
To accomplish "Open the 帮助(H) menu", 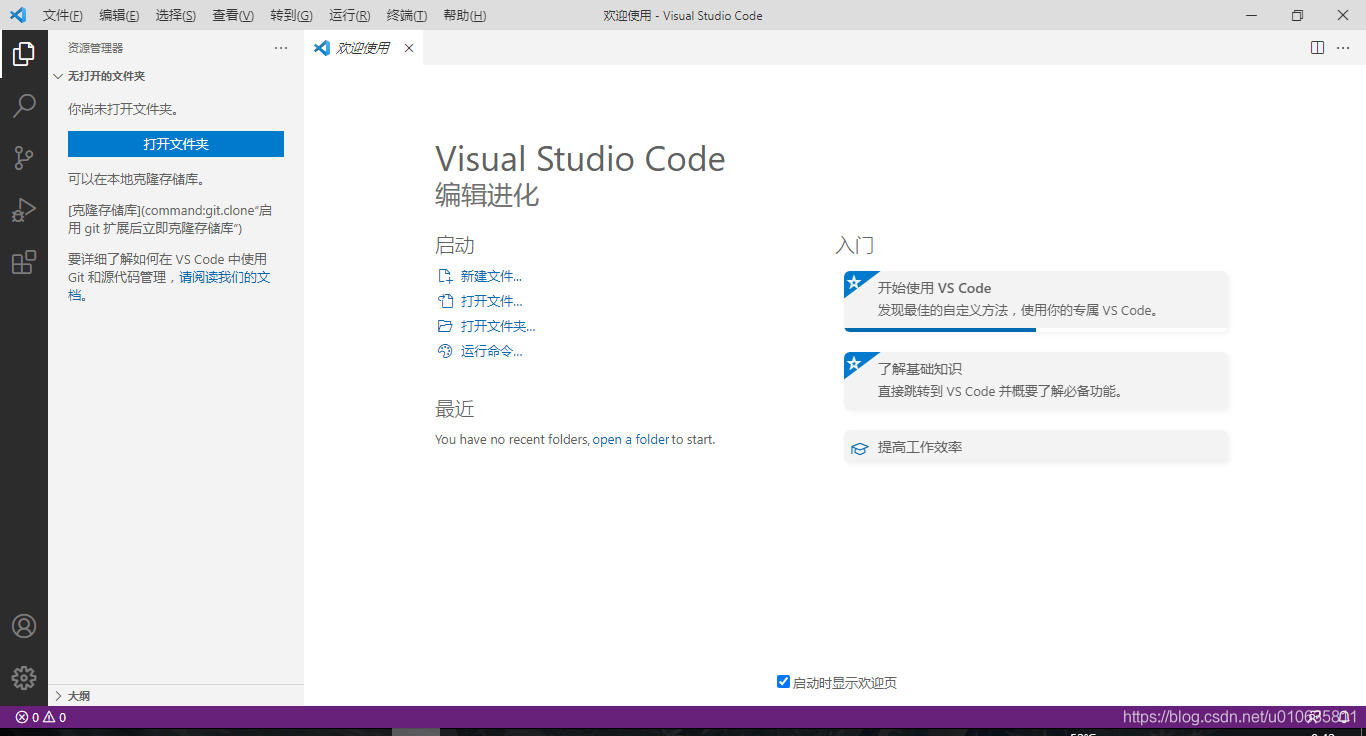I will click(x=464, y=15).
